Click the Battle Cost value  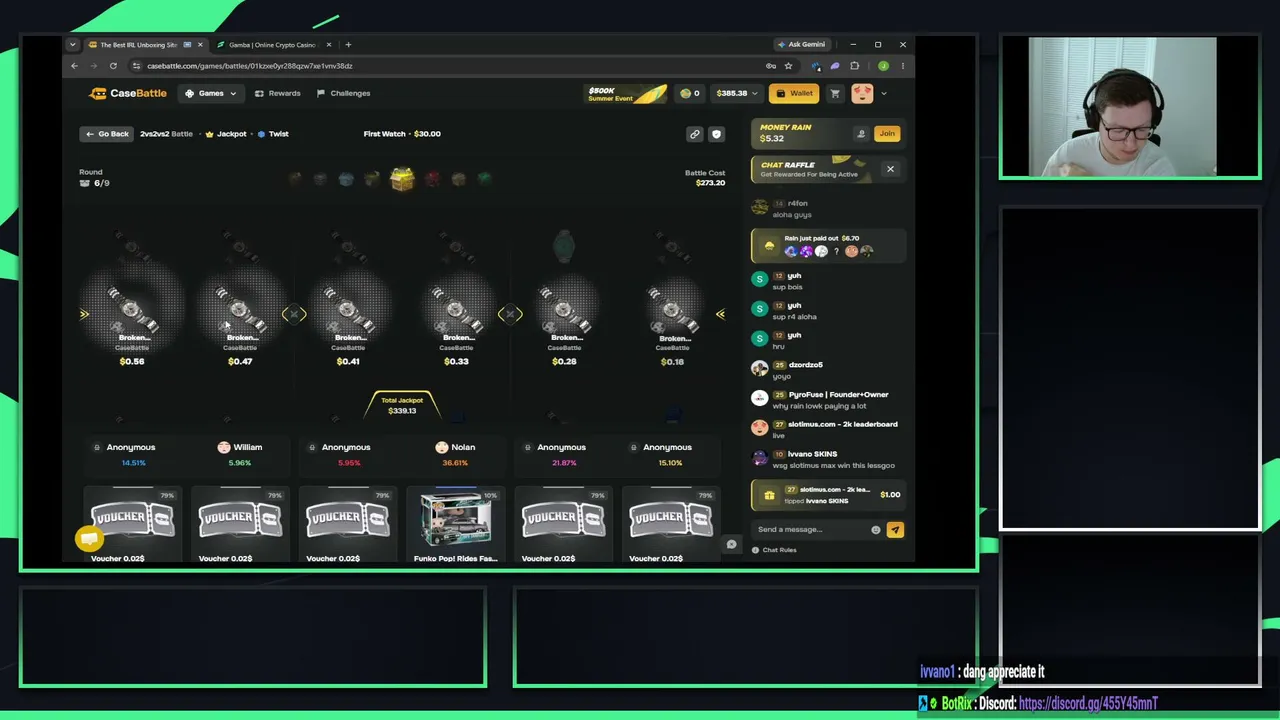pos(710,183)
